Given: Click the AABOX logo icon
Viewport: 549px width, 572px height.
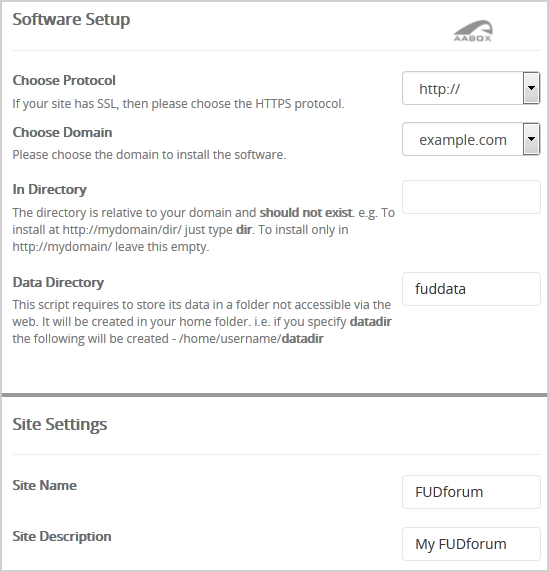Looking at the screenshot, I should pos(473,31).
